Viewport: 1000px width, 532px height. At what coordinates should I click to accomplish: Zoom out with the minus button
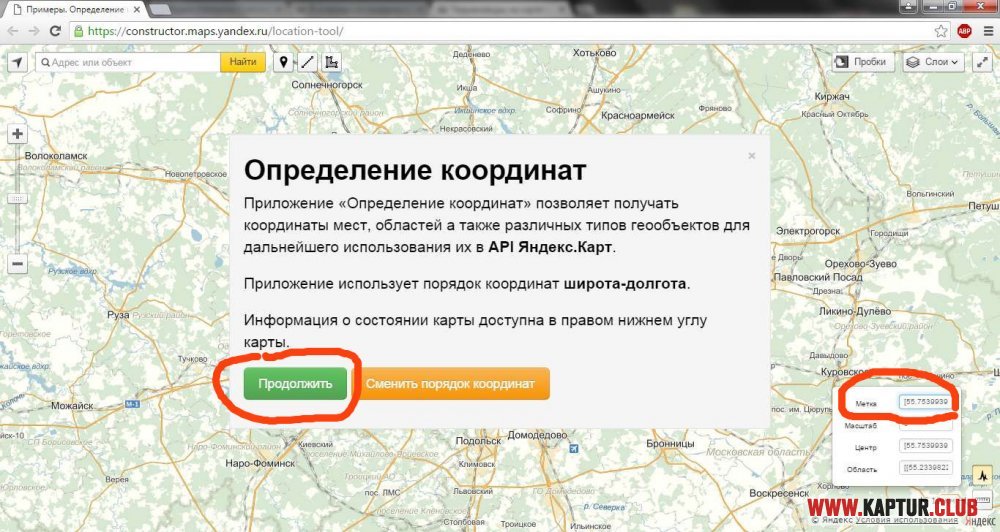[17, 263]
